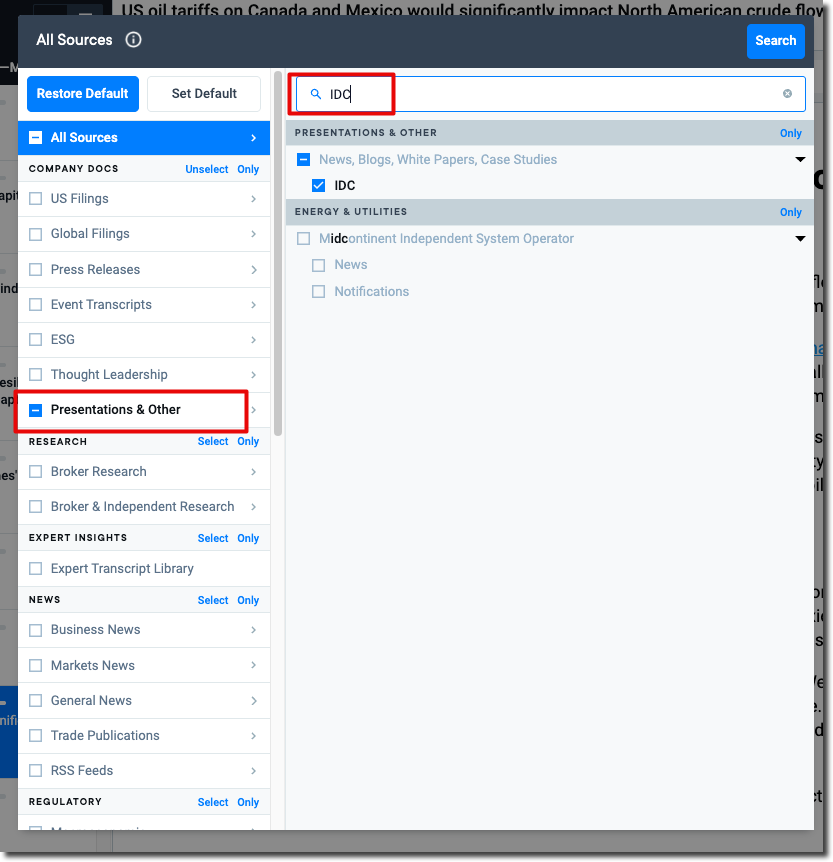Enable the ESG checkbox
This screenshot has height=862, width=833.
(36, 340)
